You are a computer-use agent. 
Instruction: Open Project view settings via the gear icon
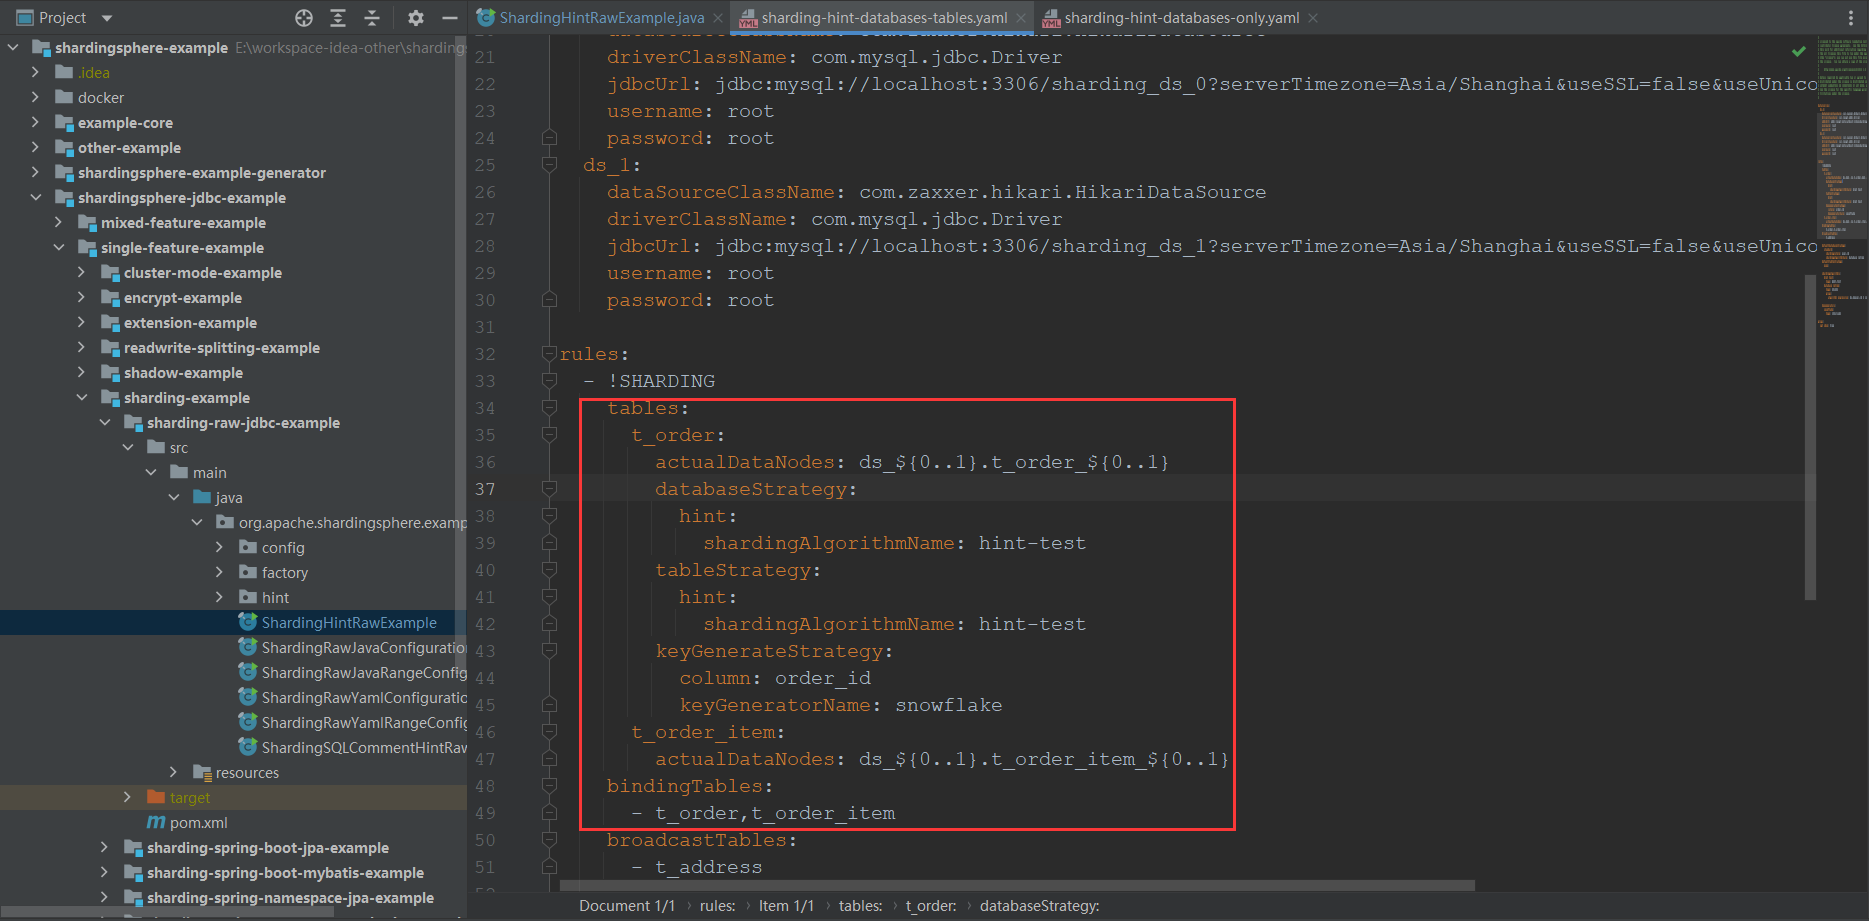(x=415, y=17)
